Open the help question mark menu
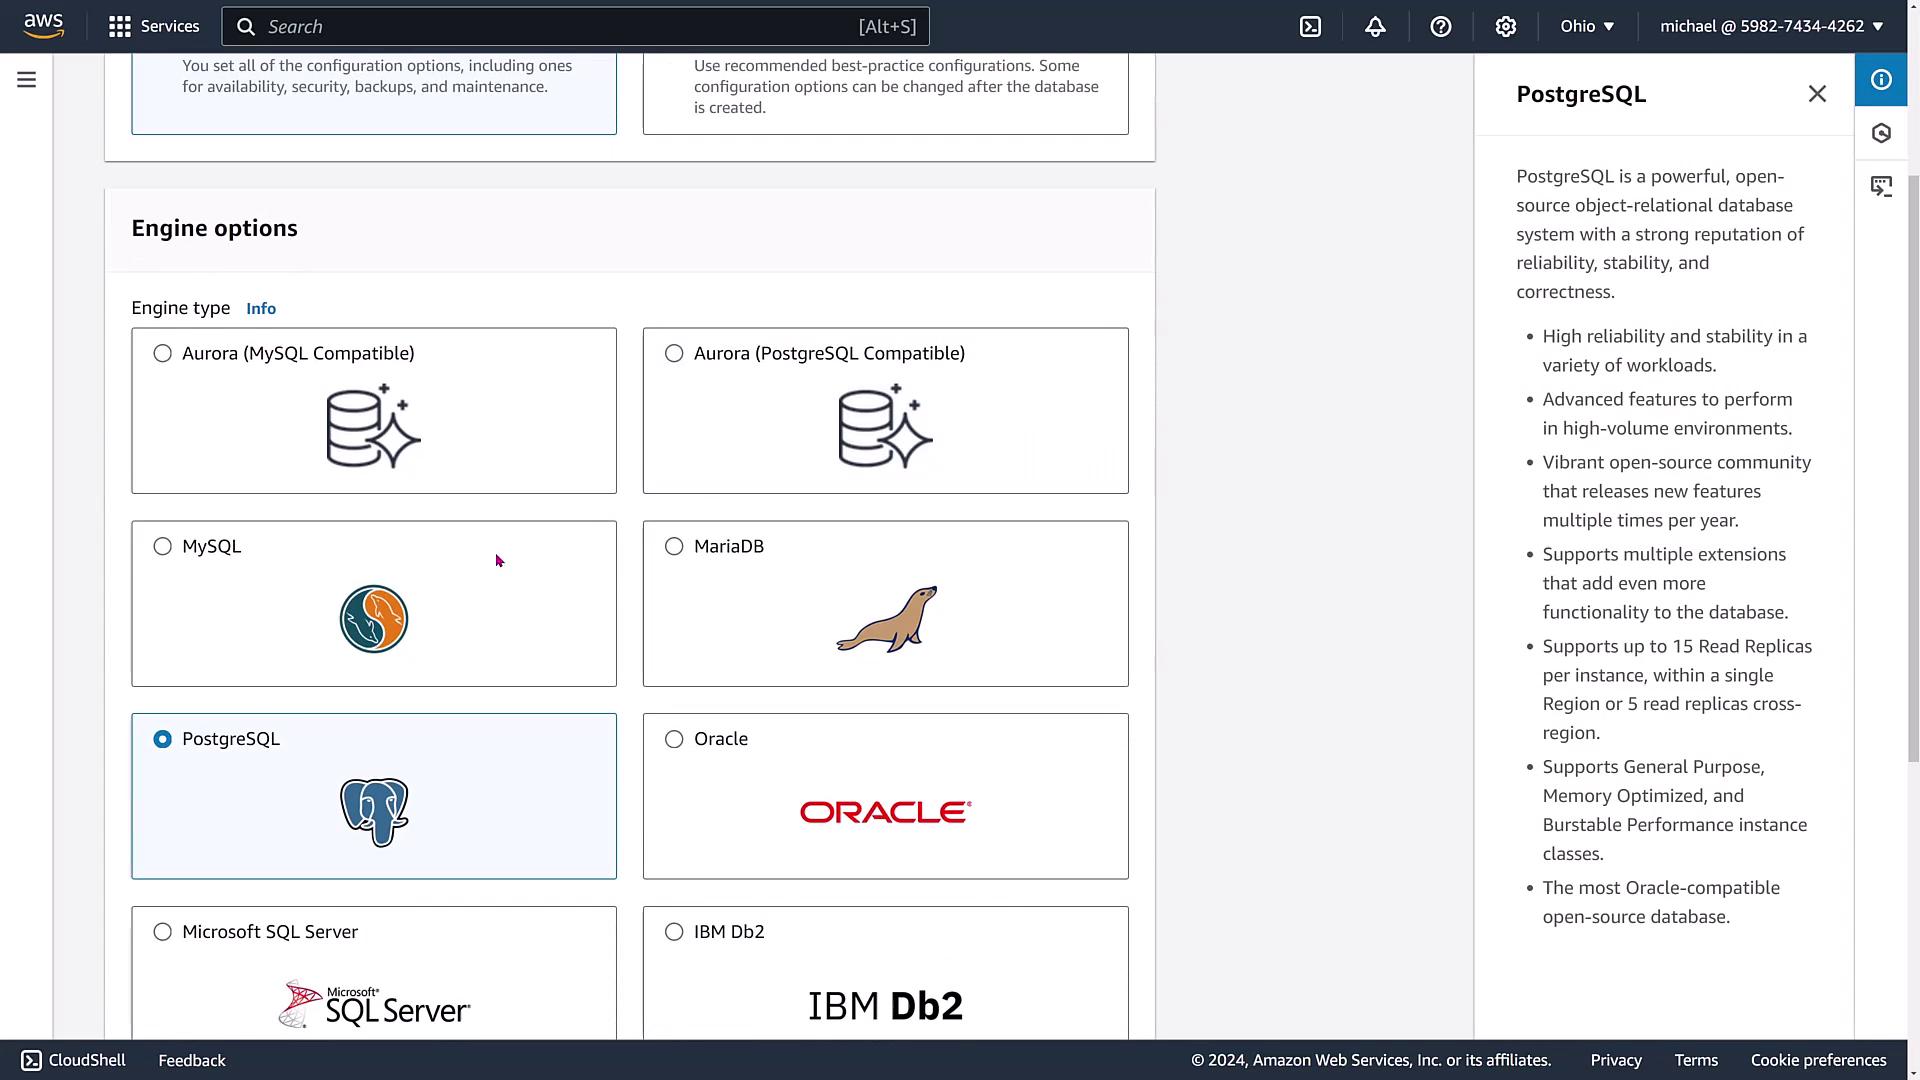 (1440, 27)
